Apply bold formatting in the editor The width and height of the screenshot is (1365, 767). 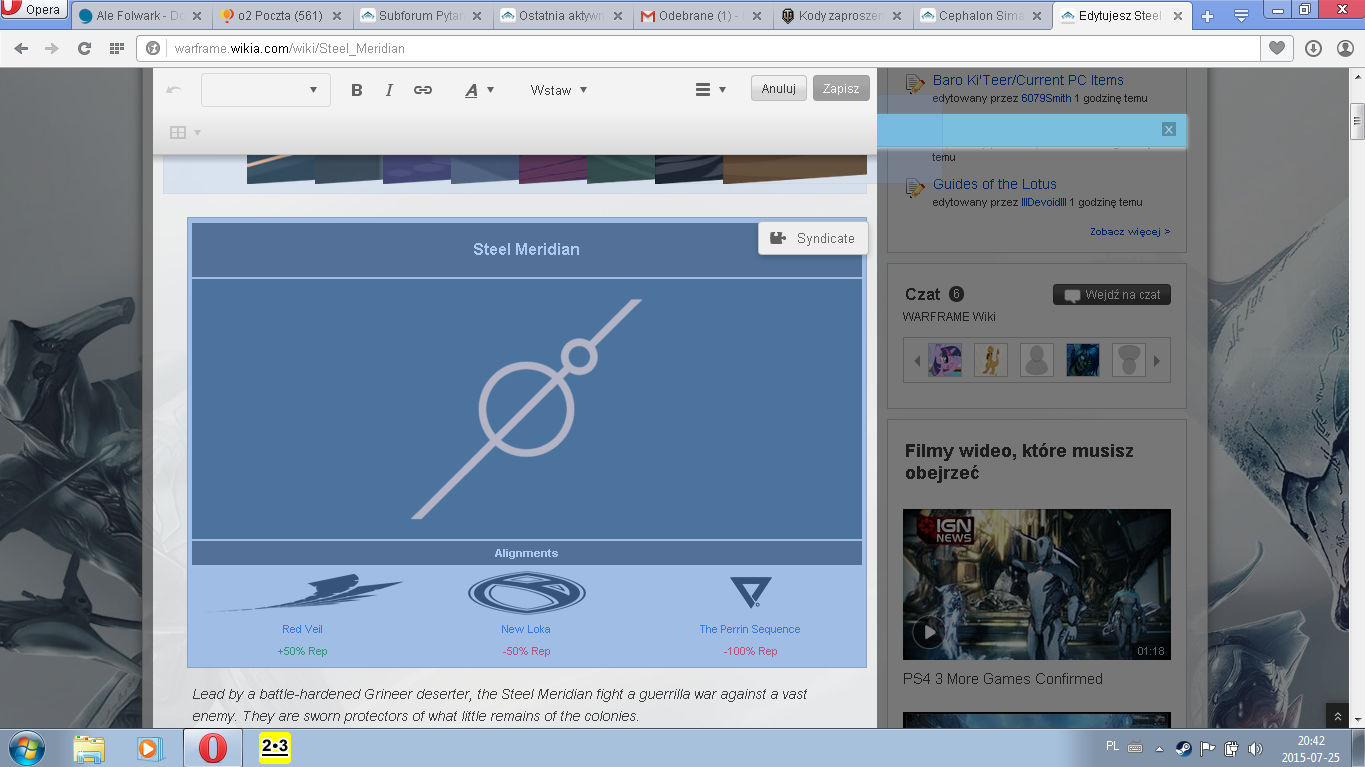[x=357, y=90]
